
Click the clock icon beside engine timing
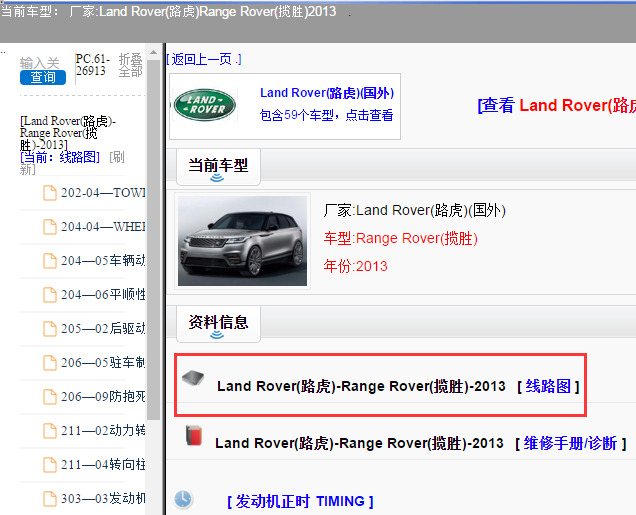pyautogui.click(x=183, y=499)
